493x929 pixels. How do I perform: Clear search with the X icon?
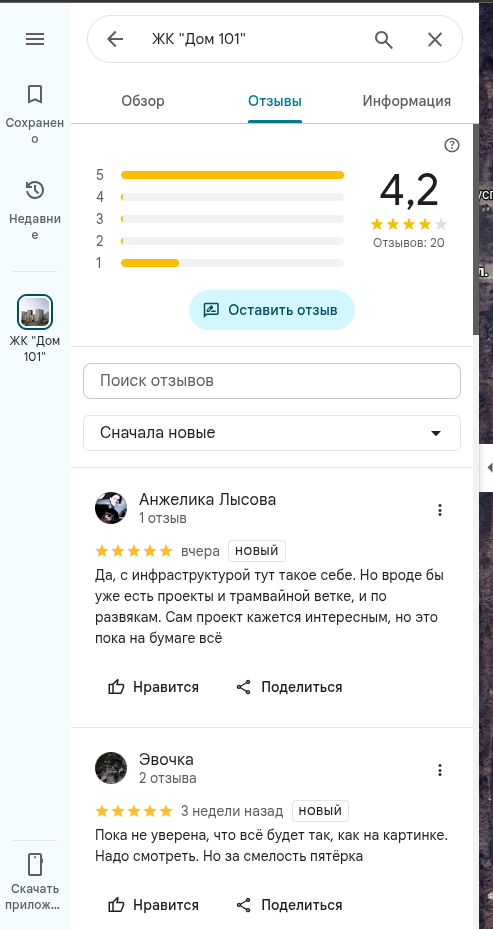coord(435,40)
